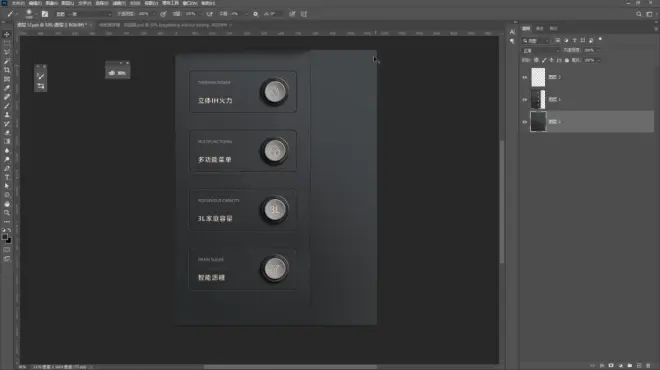Open the File menu
This screenshot has height=370, width=660.
[18, 3]
